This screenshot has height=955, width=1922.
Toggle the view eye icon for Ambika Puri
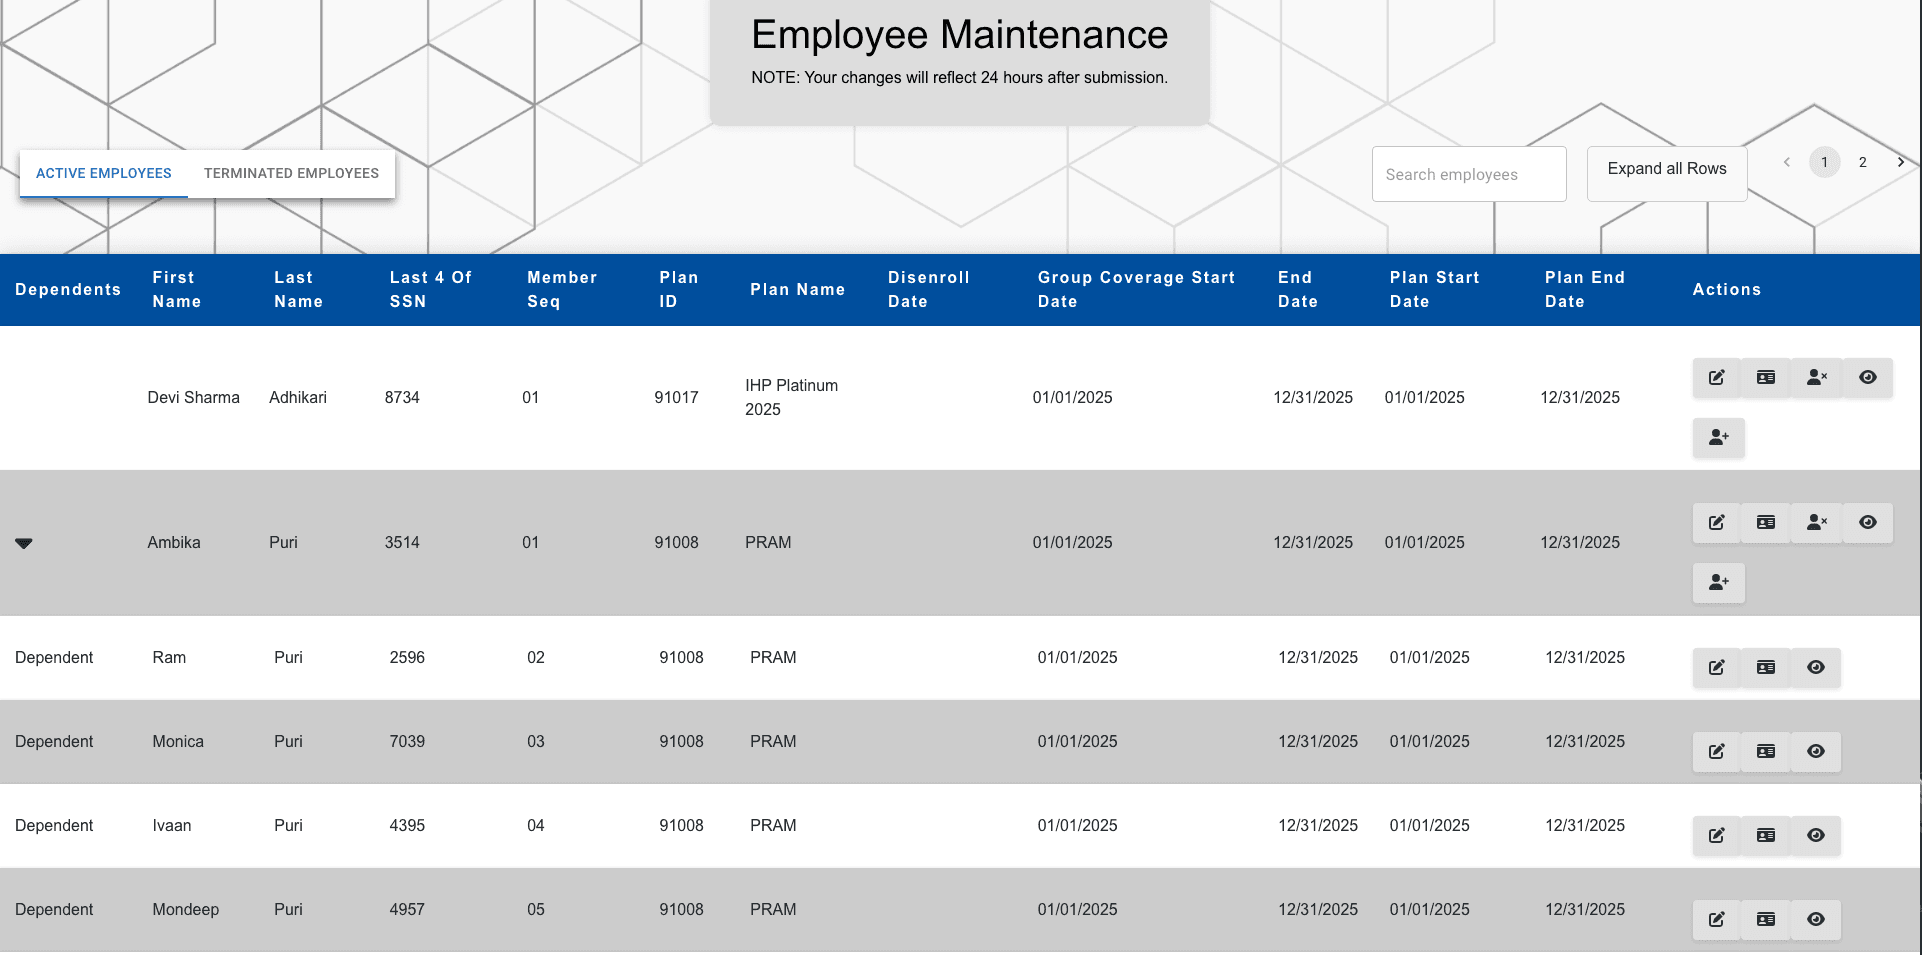[1868, 522]
